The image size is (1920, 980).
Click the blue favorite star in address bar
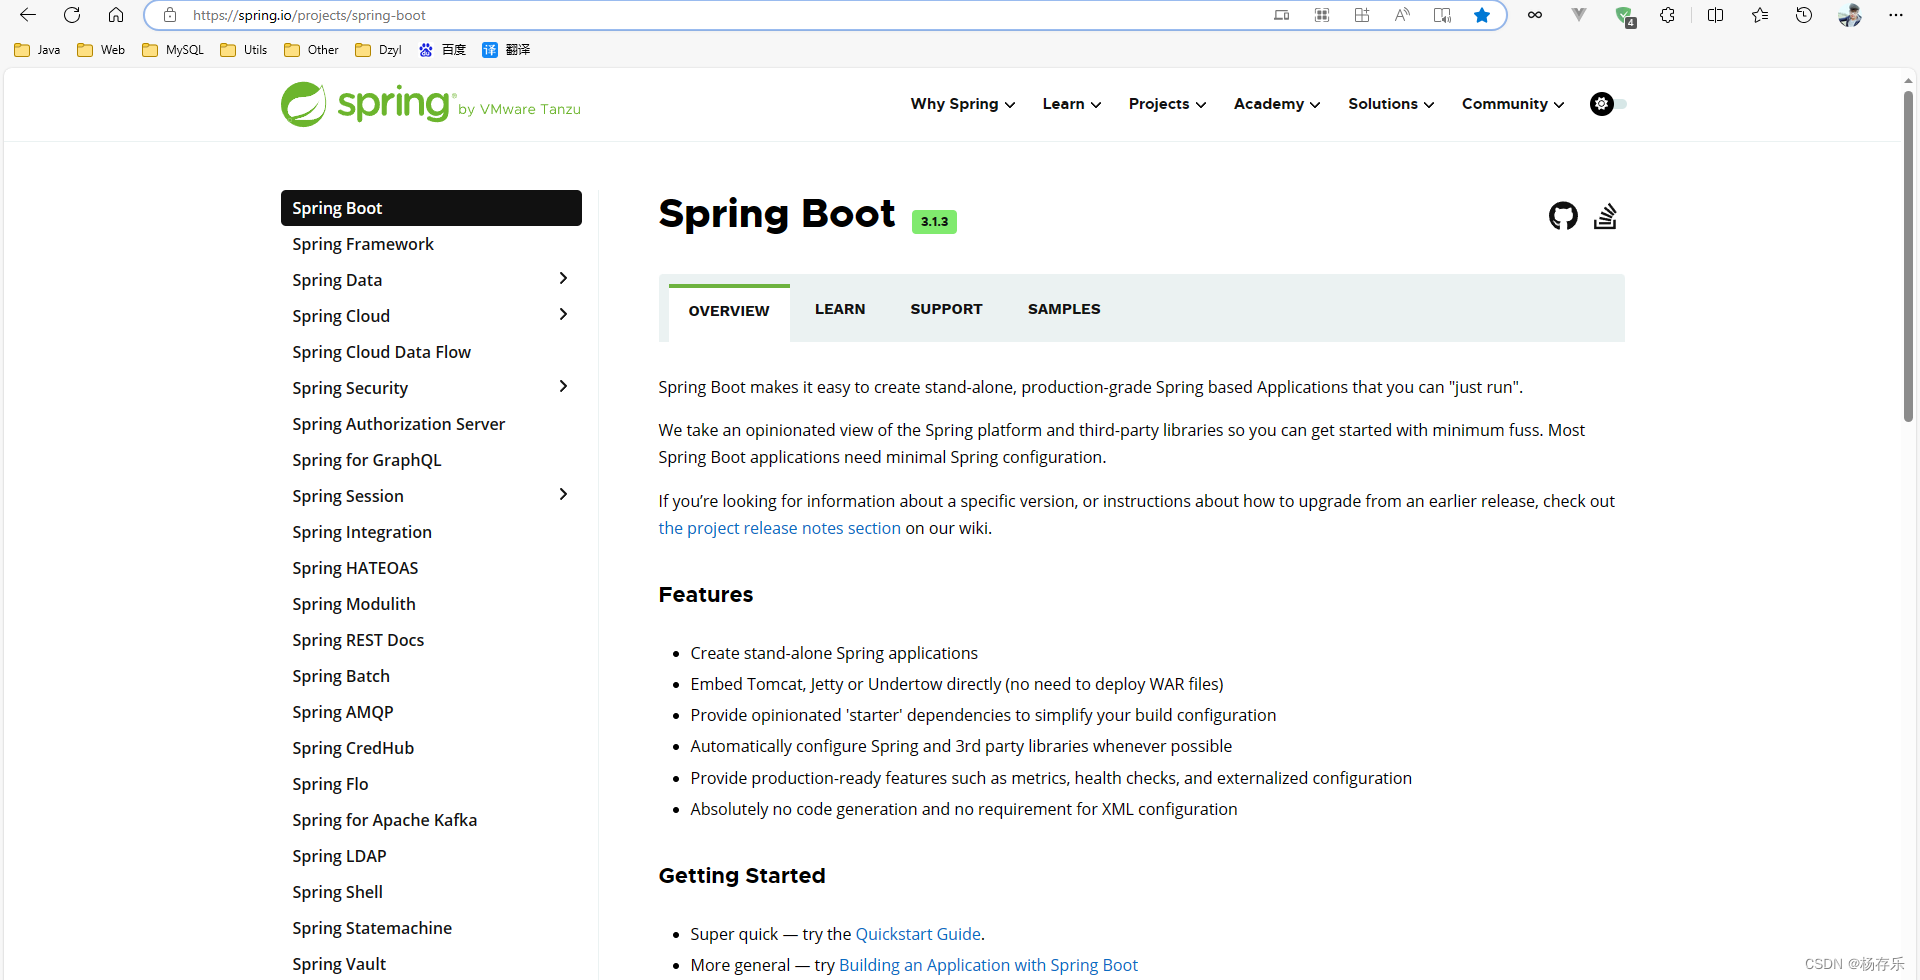(1482, 15)
